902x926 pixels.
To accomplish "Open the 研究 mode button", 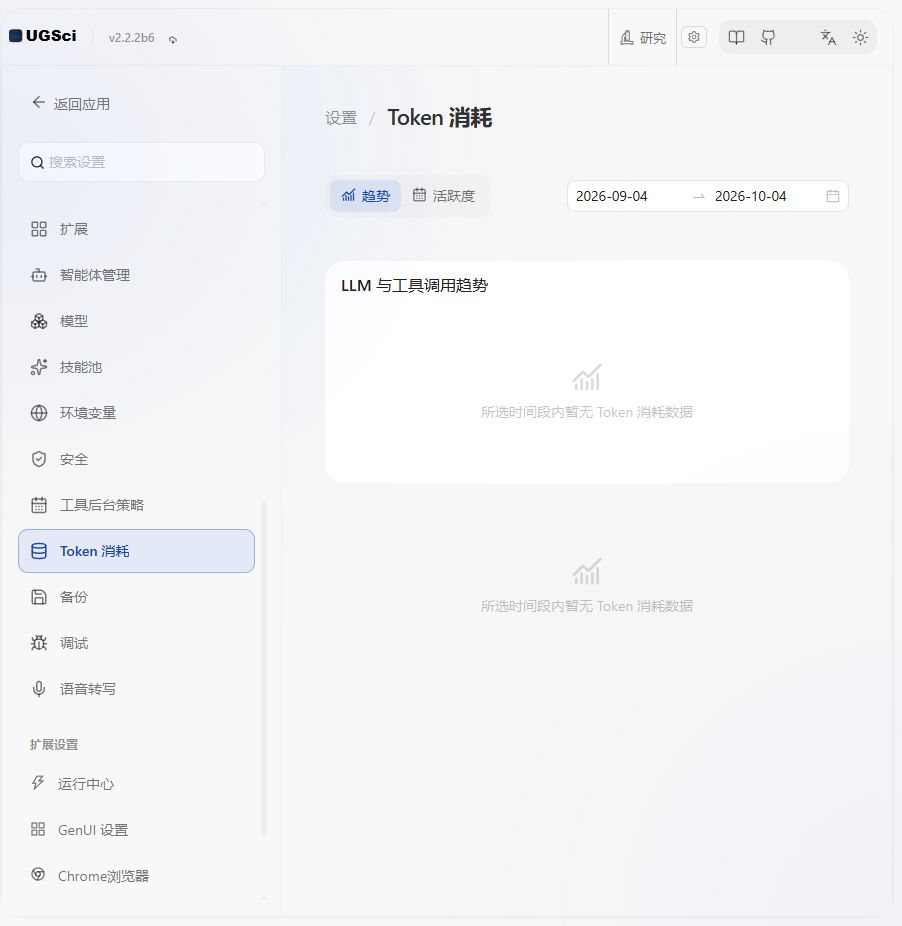I will point(643,38).
